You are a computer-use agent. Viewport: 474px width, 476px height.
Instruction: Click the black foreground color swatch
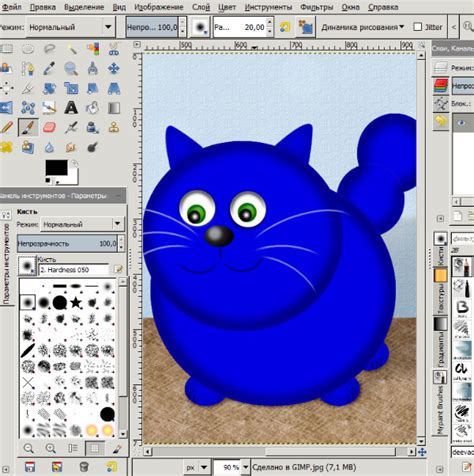(x=56, y=168)
